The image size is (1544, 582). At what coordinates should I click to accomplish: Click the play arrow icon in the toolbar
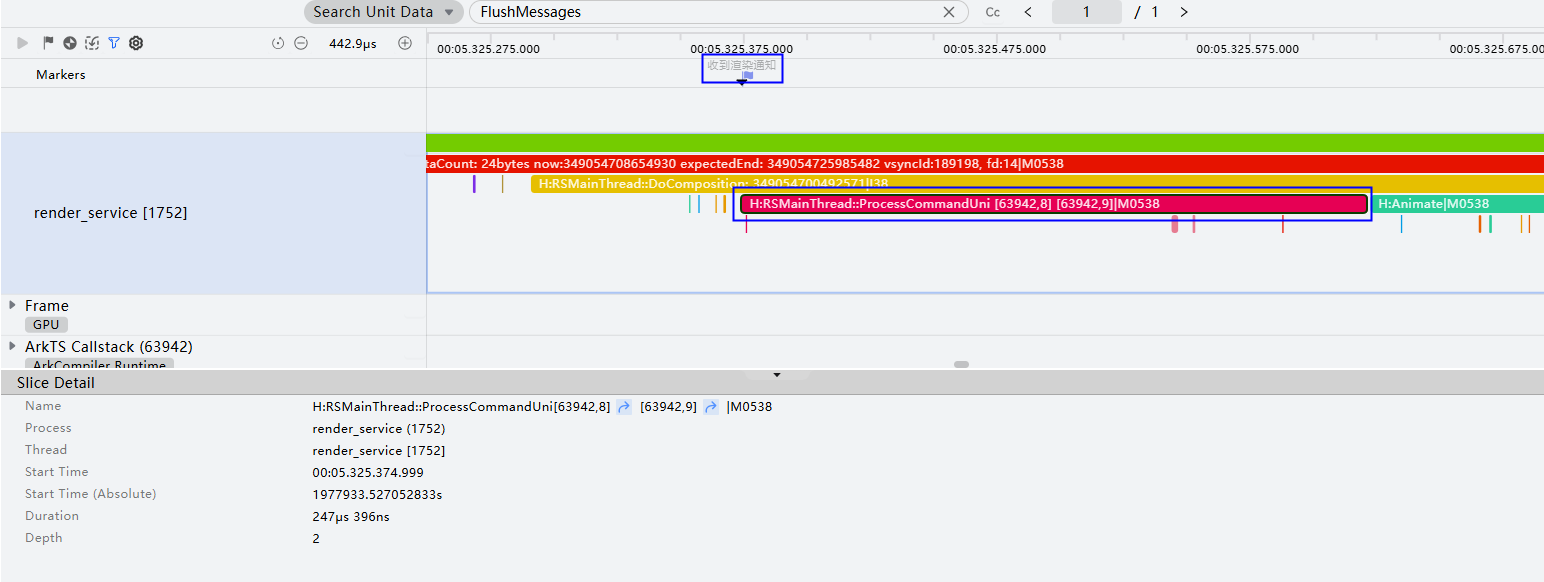pos(23,43)
